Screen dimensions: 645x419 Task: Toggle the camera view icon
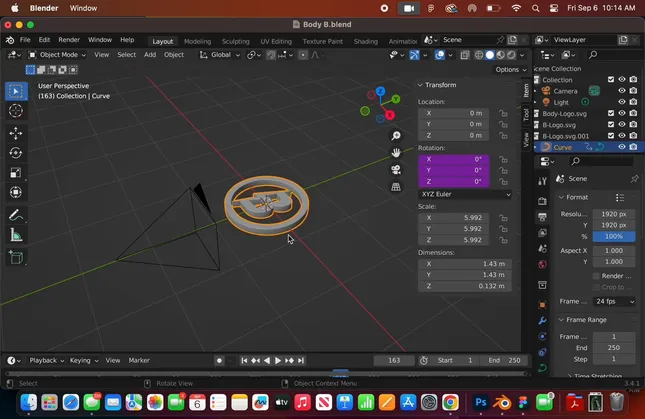pos(396,170)
